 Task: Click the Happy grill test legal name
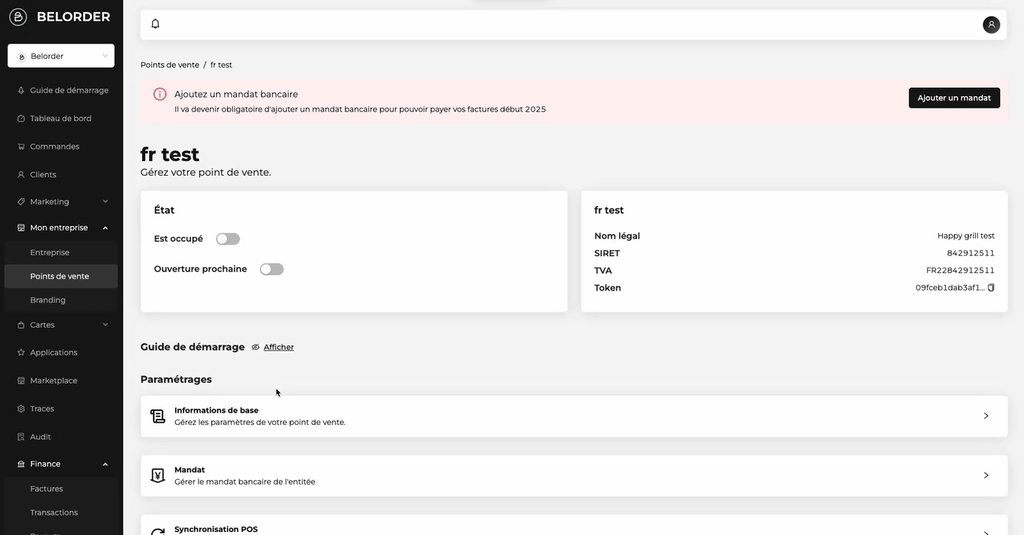coord(966,236)
